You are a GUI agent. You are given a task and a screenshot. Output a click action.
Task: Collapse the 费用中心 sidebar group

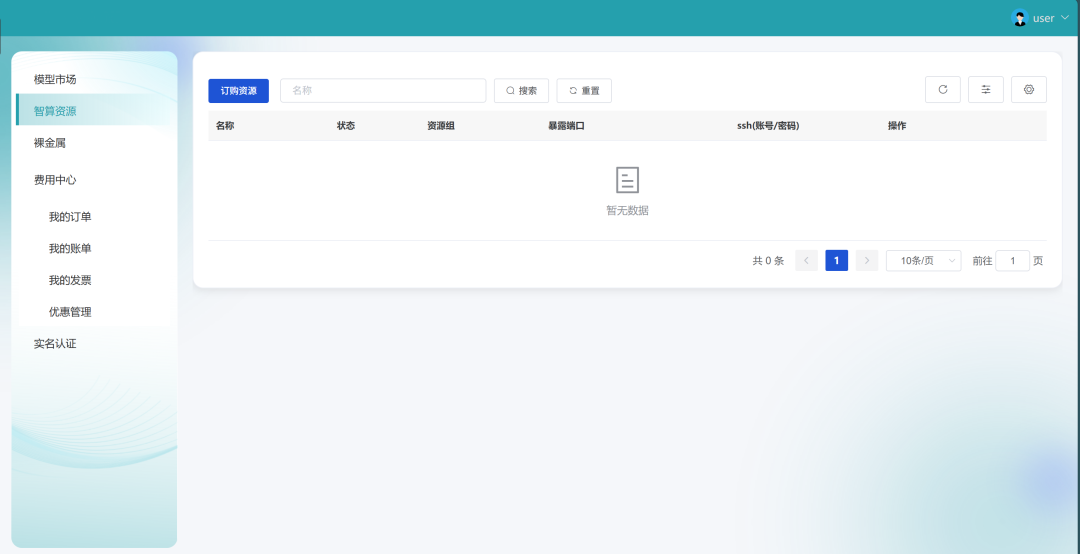coord(55,180)
